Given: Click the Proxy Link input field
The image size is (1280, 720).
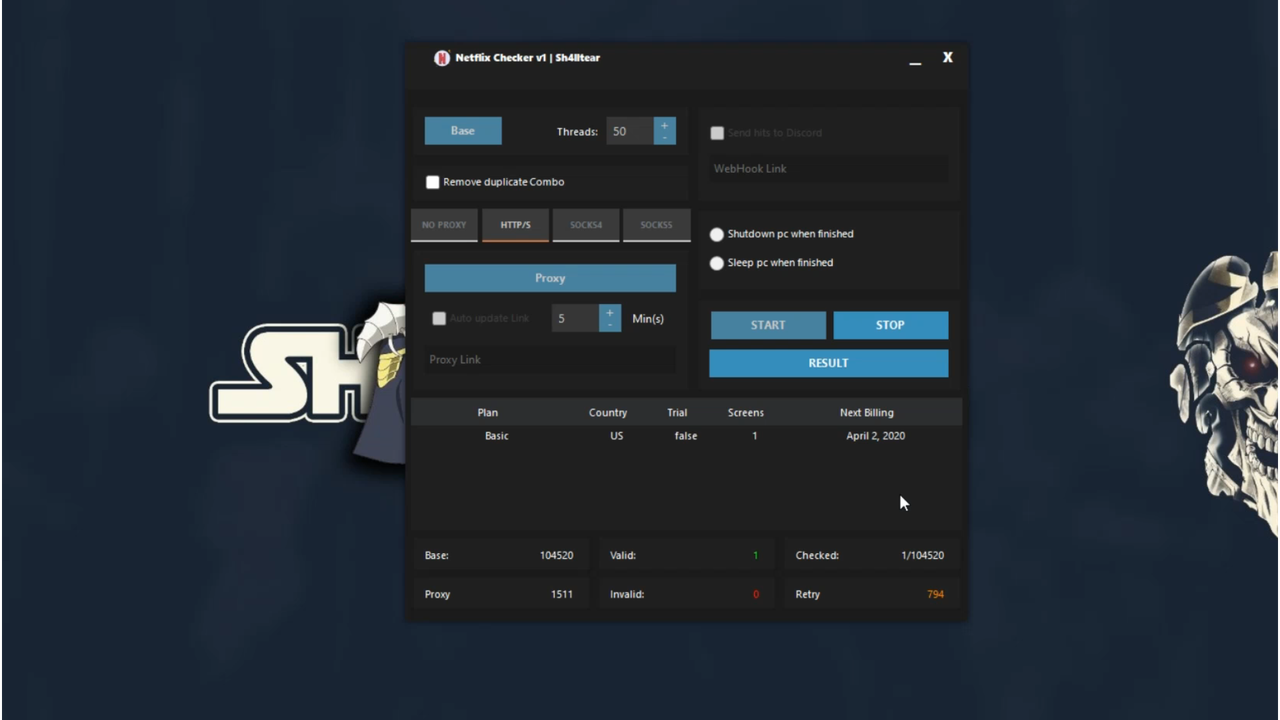Looking at the screenshot, I should click(550, 359).
